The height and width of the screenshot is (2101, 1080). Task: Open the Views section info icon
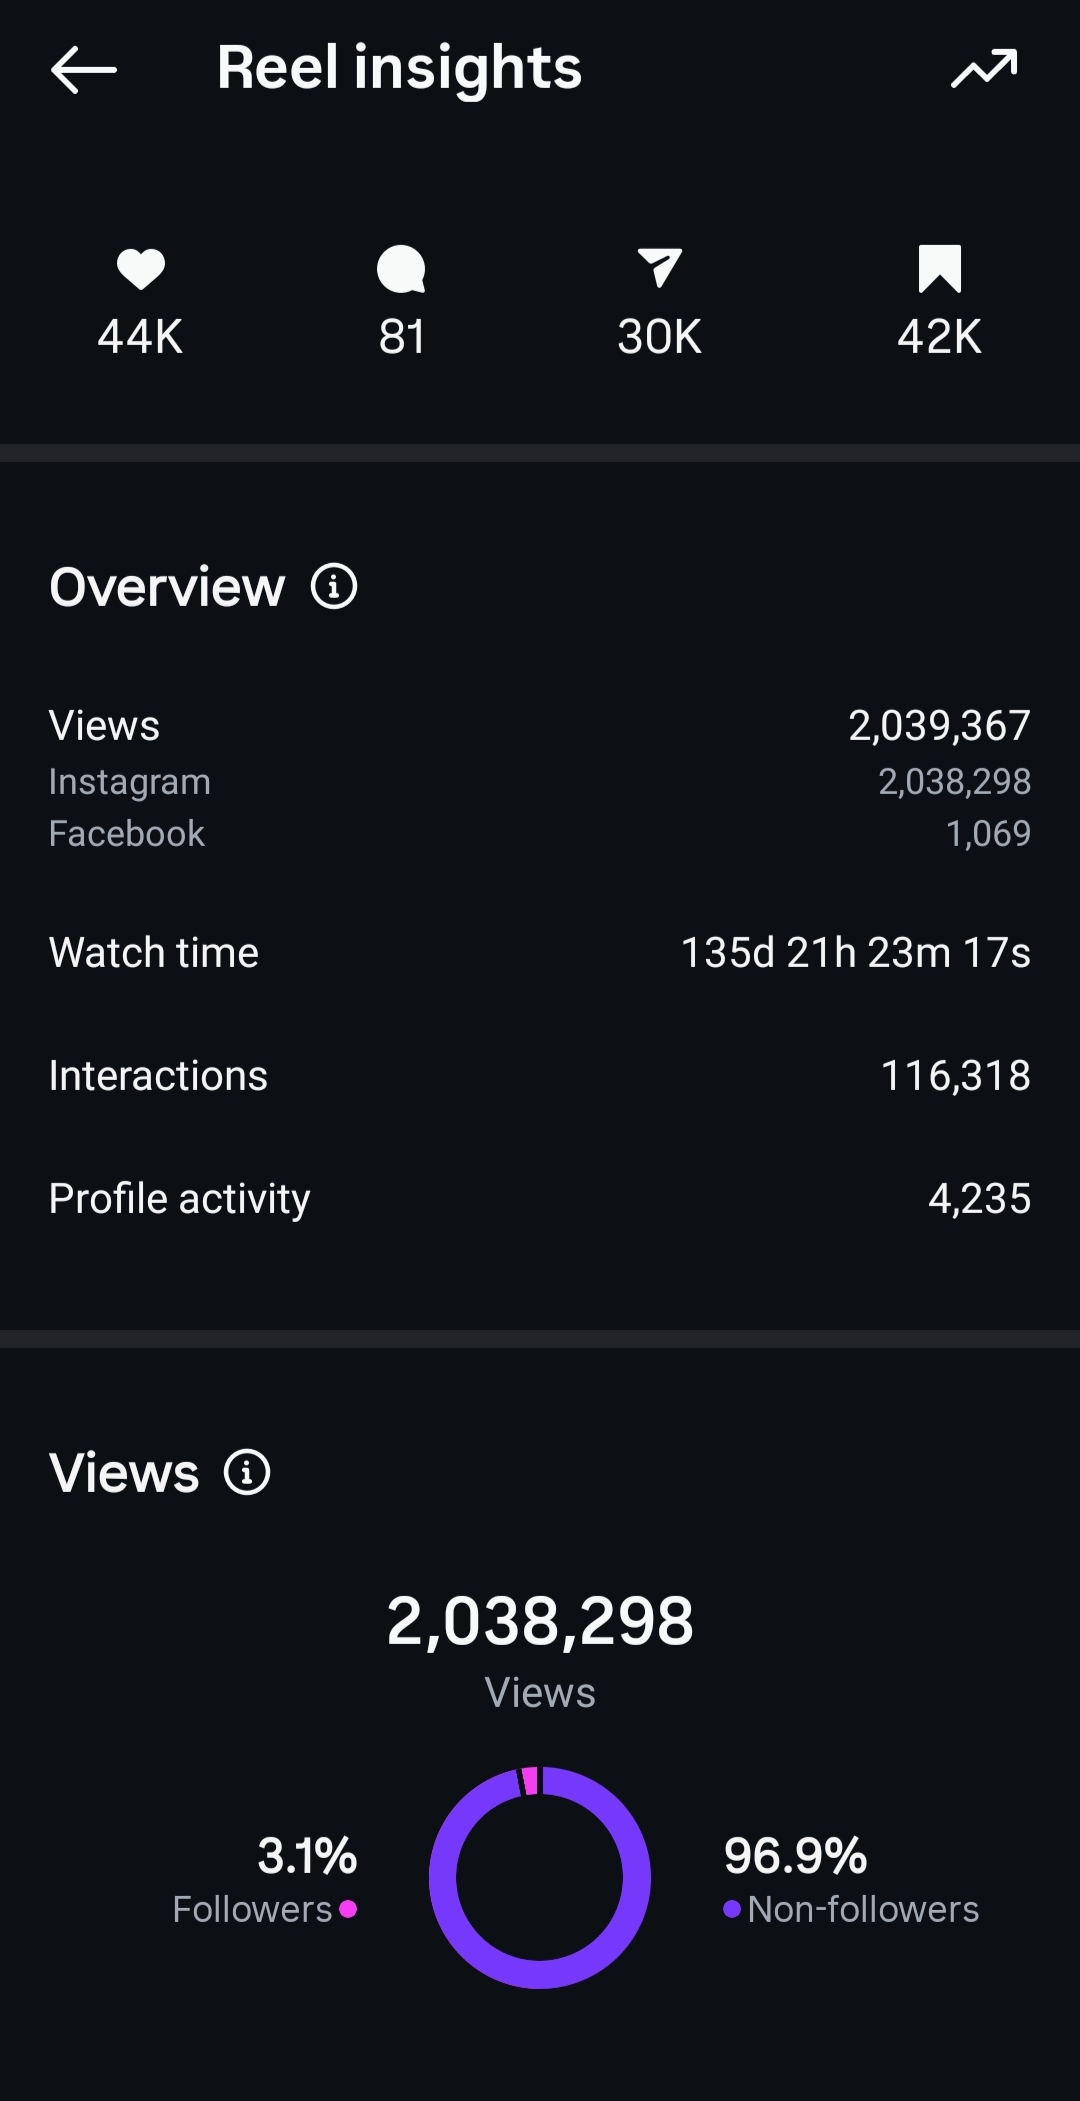click(x=247, y=1472)
